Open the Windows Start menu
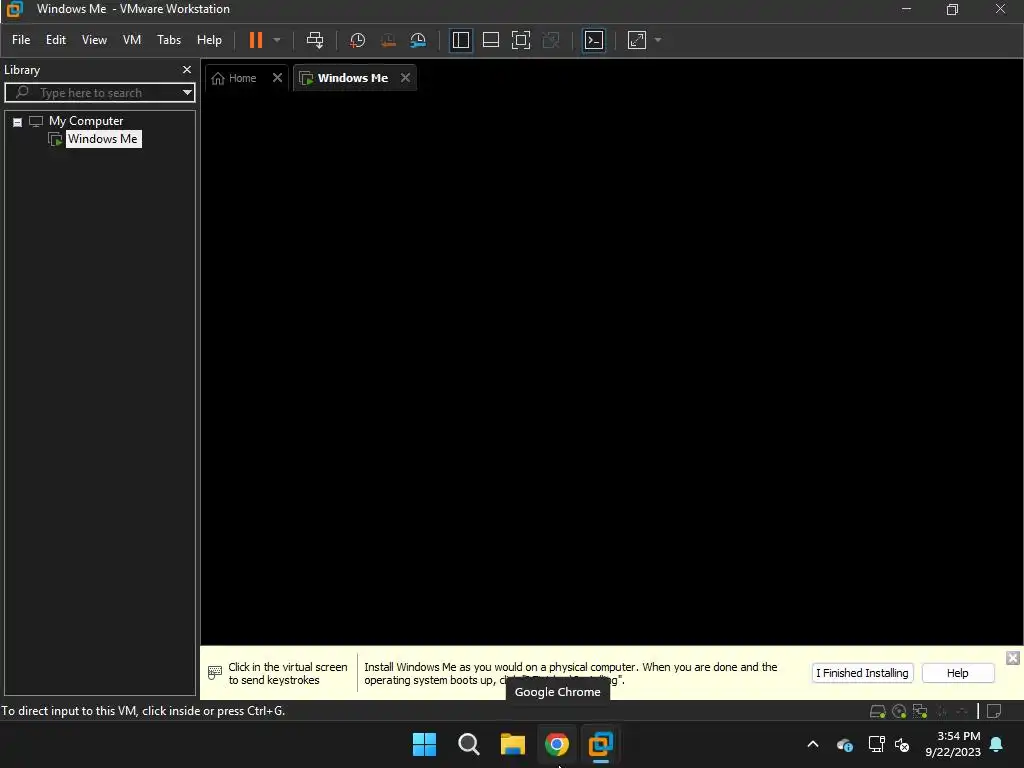The image size is (1024, 768). tap(424, 744)
